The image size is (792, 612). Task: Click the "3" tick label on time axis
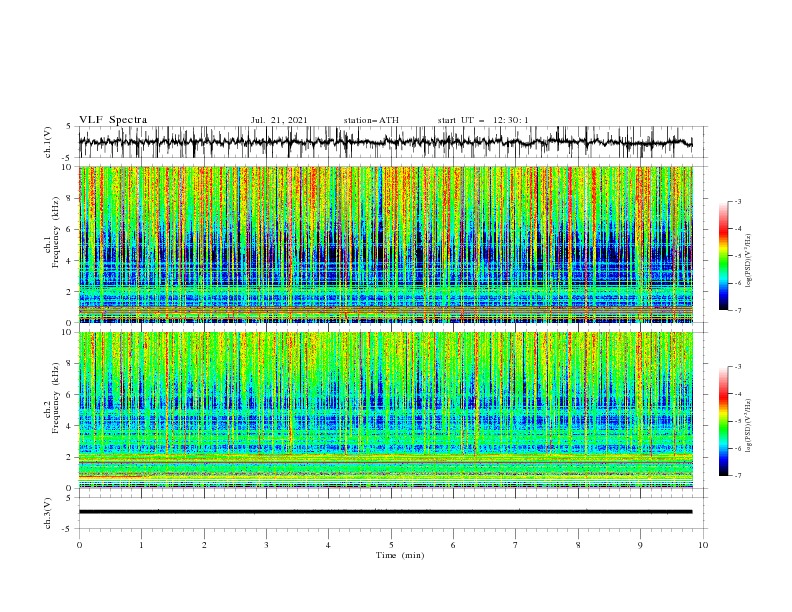coord(266,545)
